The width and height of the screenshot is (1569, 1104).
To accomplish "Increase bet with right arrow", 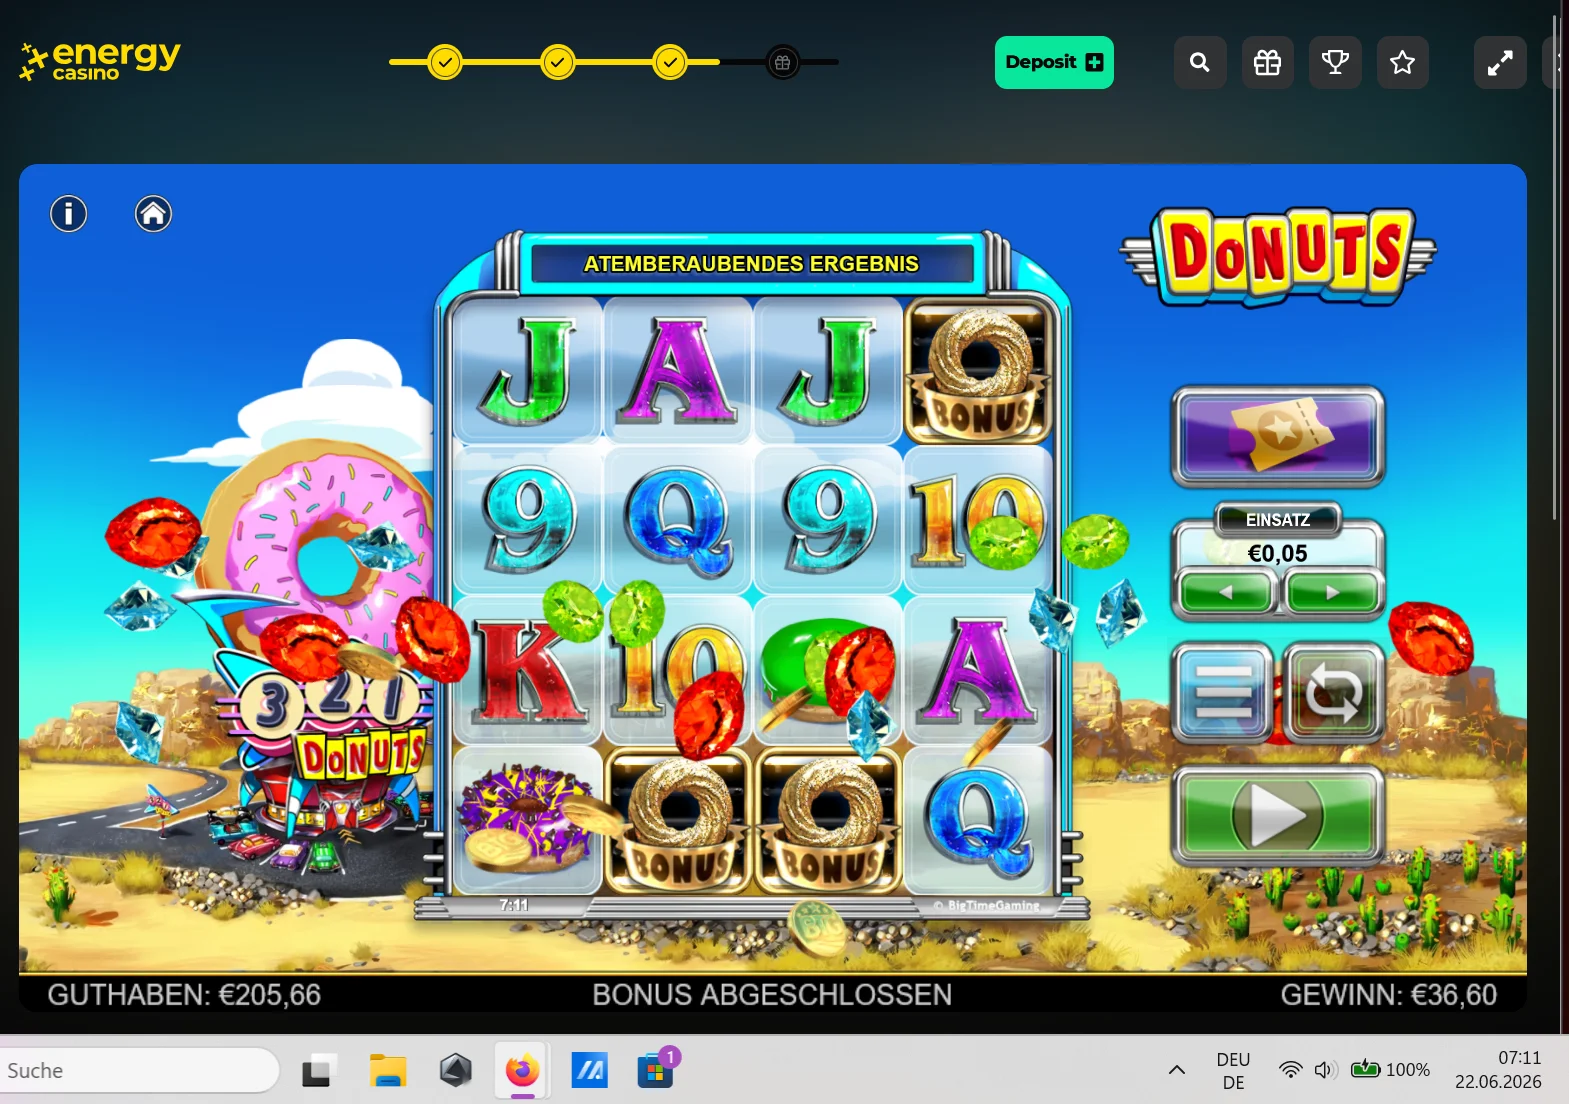I will 1332,592.
